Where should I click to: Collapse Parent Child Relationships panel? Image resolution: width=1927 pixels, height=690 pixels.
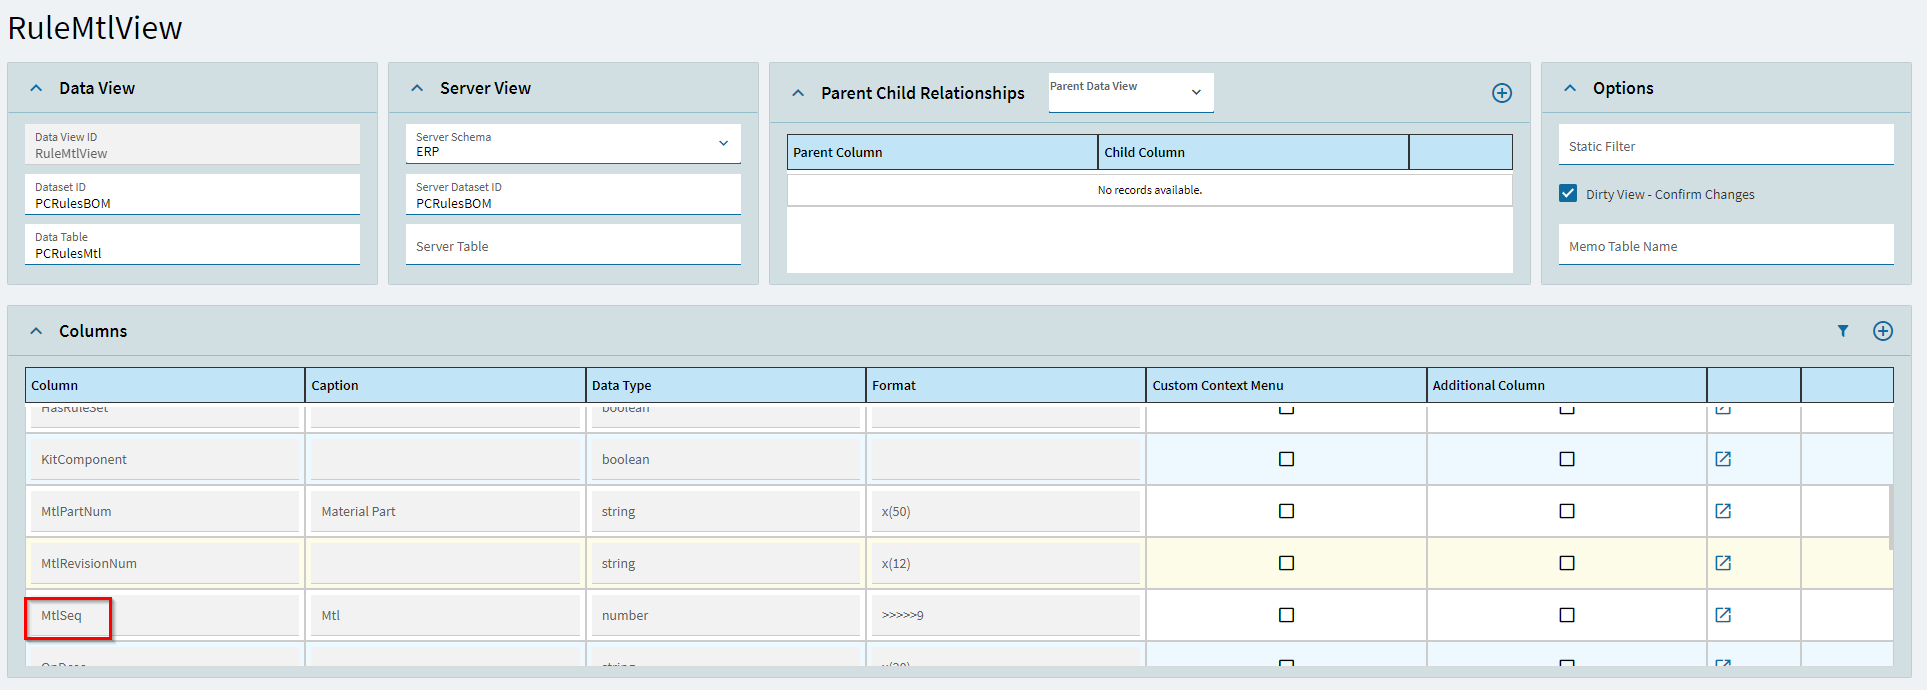click(x=798, y=93)
